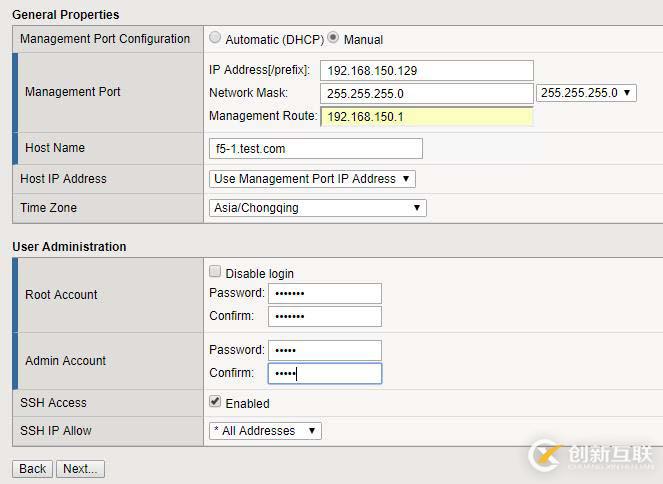This screenshot has width=663, height=484.
Task: Click the IP Address field with 192.168.150.129
Action: click(427, 70)
